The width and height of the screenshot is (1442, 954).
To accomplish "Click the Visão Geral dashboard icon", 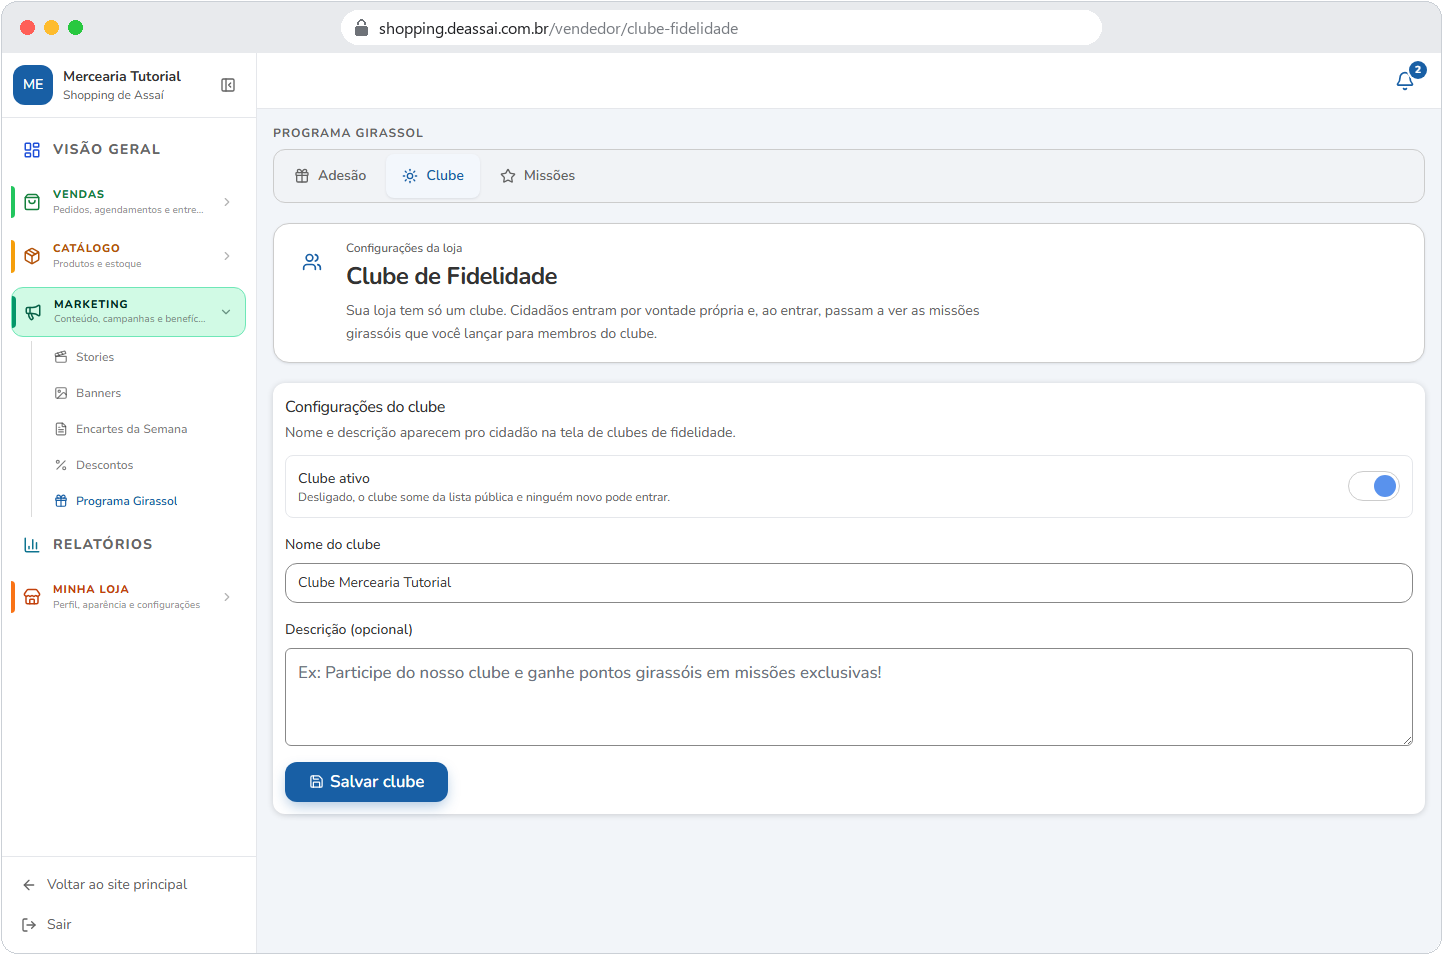I will pos(32,149).
